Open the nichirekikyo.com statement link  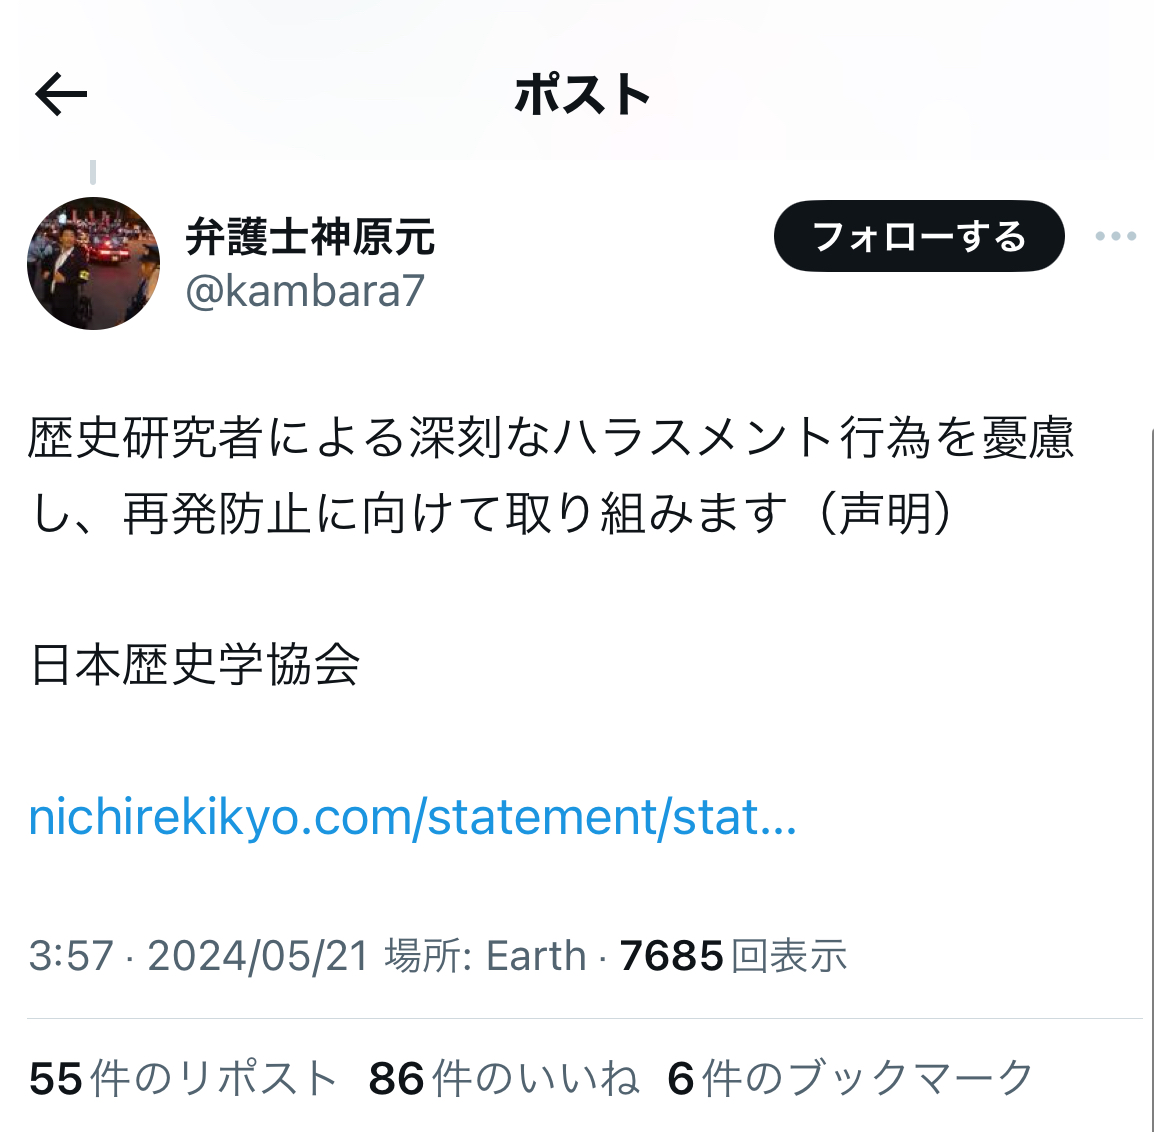[x=412, y=818]
